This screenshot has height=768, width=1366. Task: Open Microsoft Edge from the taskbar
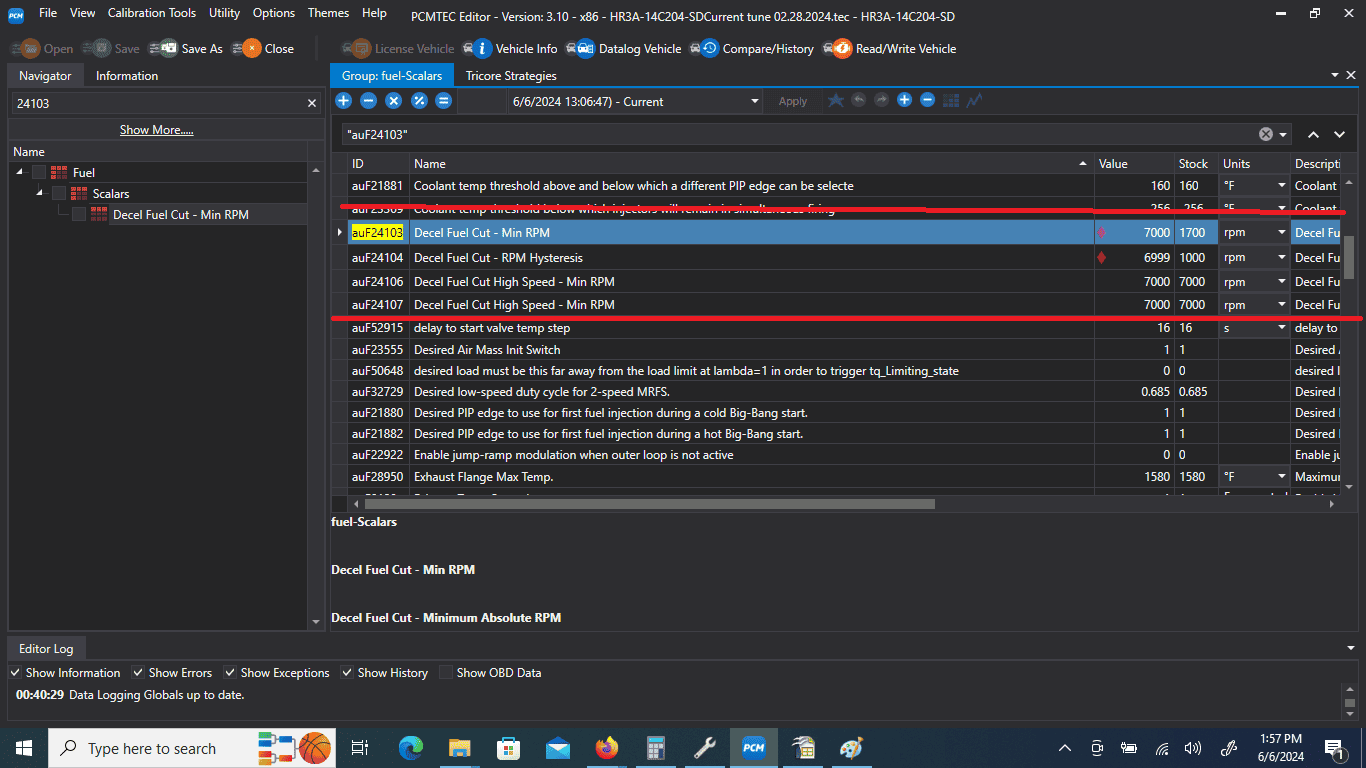411,748
